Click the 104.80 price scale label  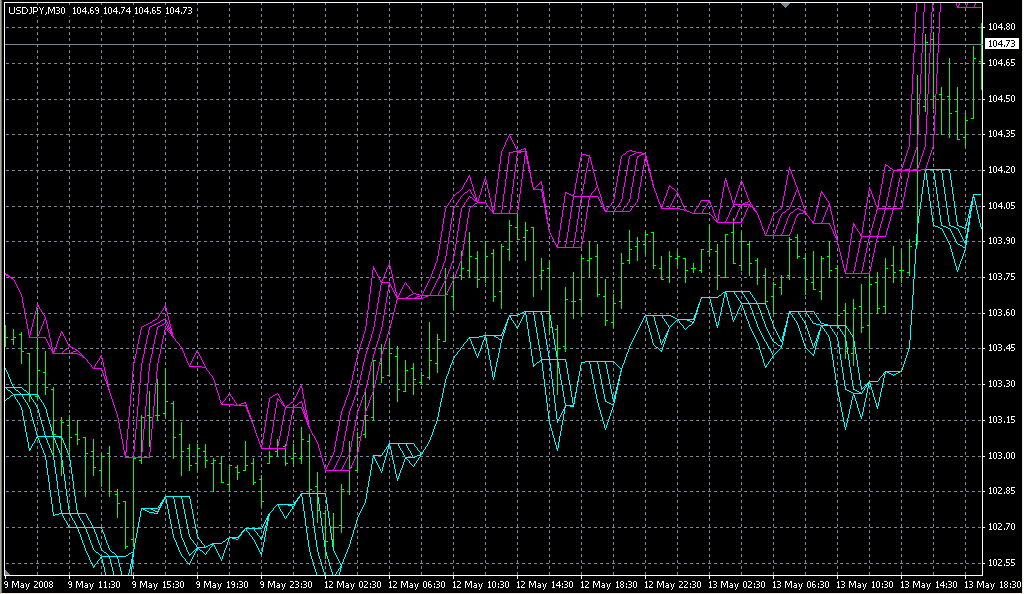click(1002, 26)
